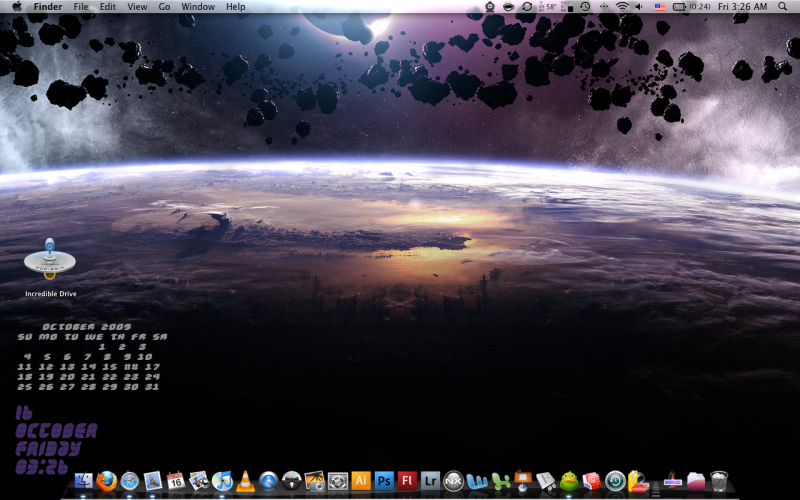Launch Adobe Flash from the dock
This screenshot has height=500, width=800.
407,481
